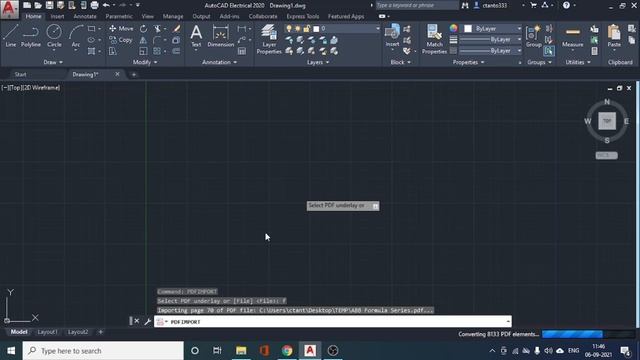This screenshot has height=360, width=640.
Task: Click the customize command line wrench icon
Action: click(x=147, y=322)
